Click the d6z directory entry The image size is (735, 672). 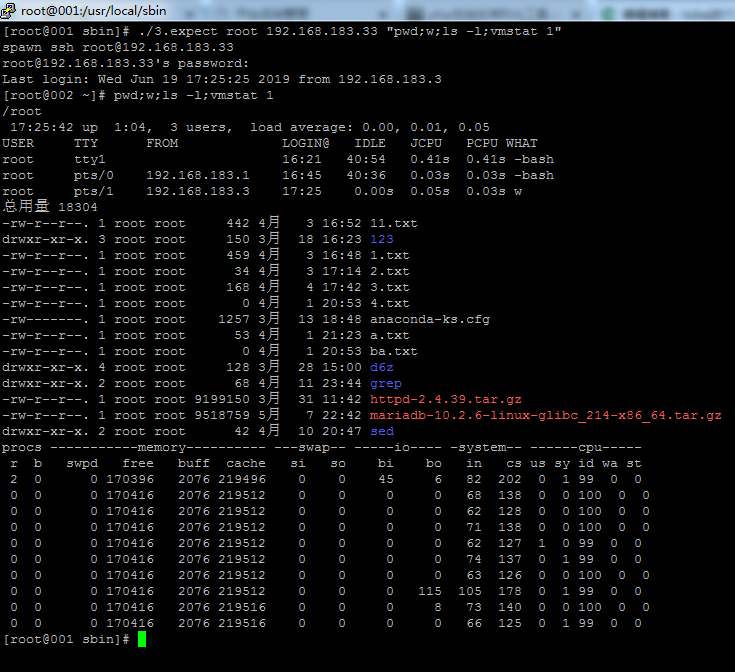[x=382, y=367]
